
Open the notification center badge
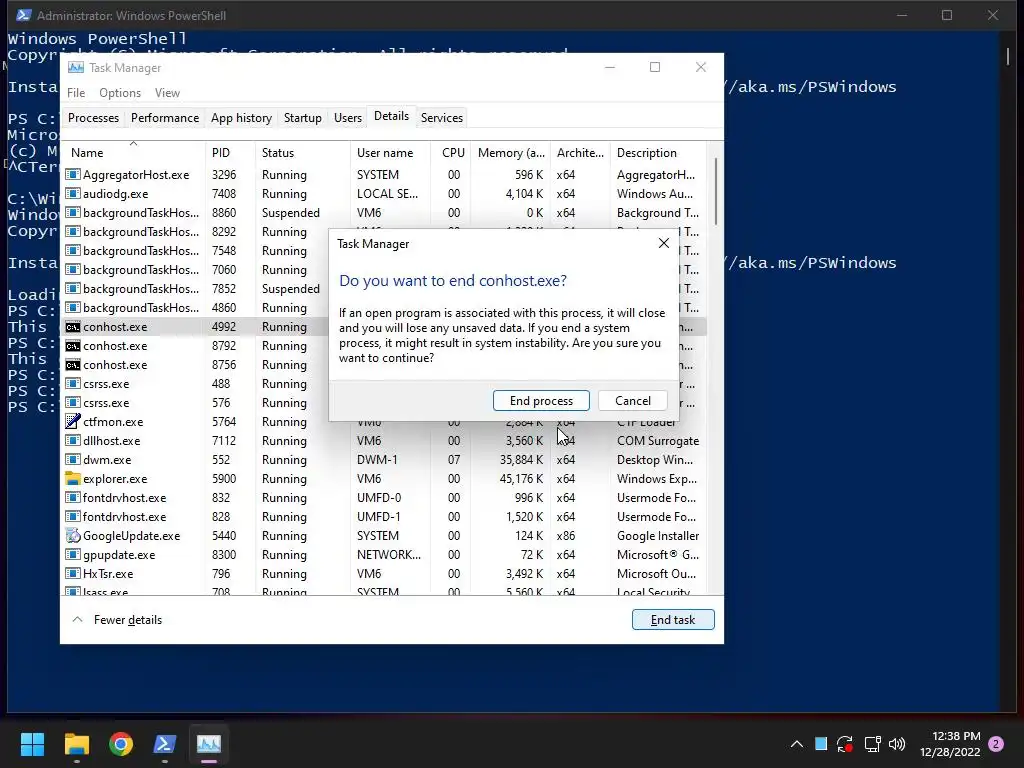click(996, 744)
